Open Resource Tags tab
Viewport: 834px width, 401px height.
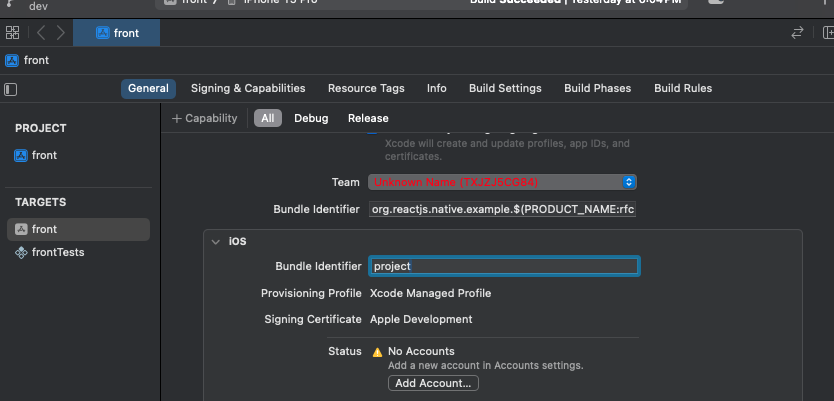tap(366, 88)
